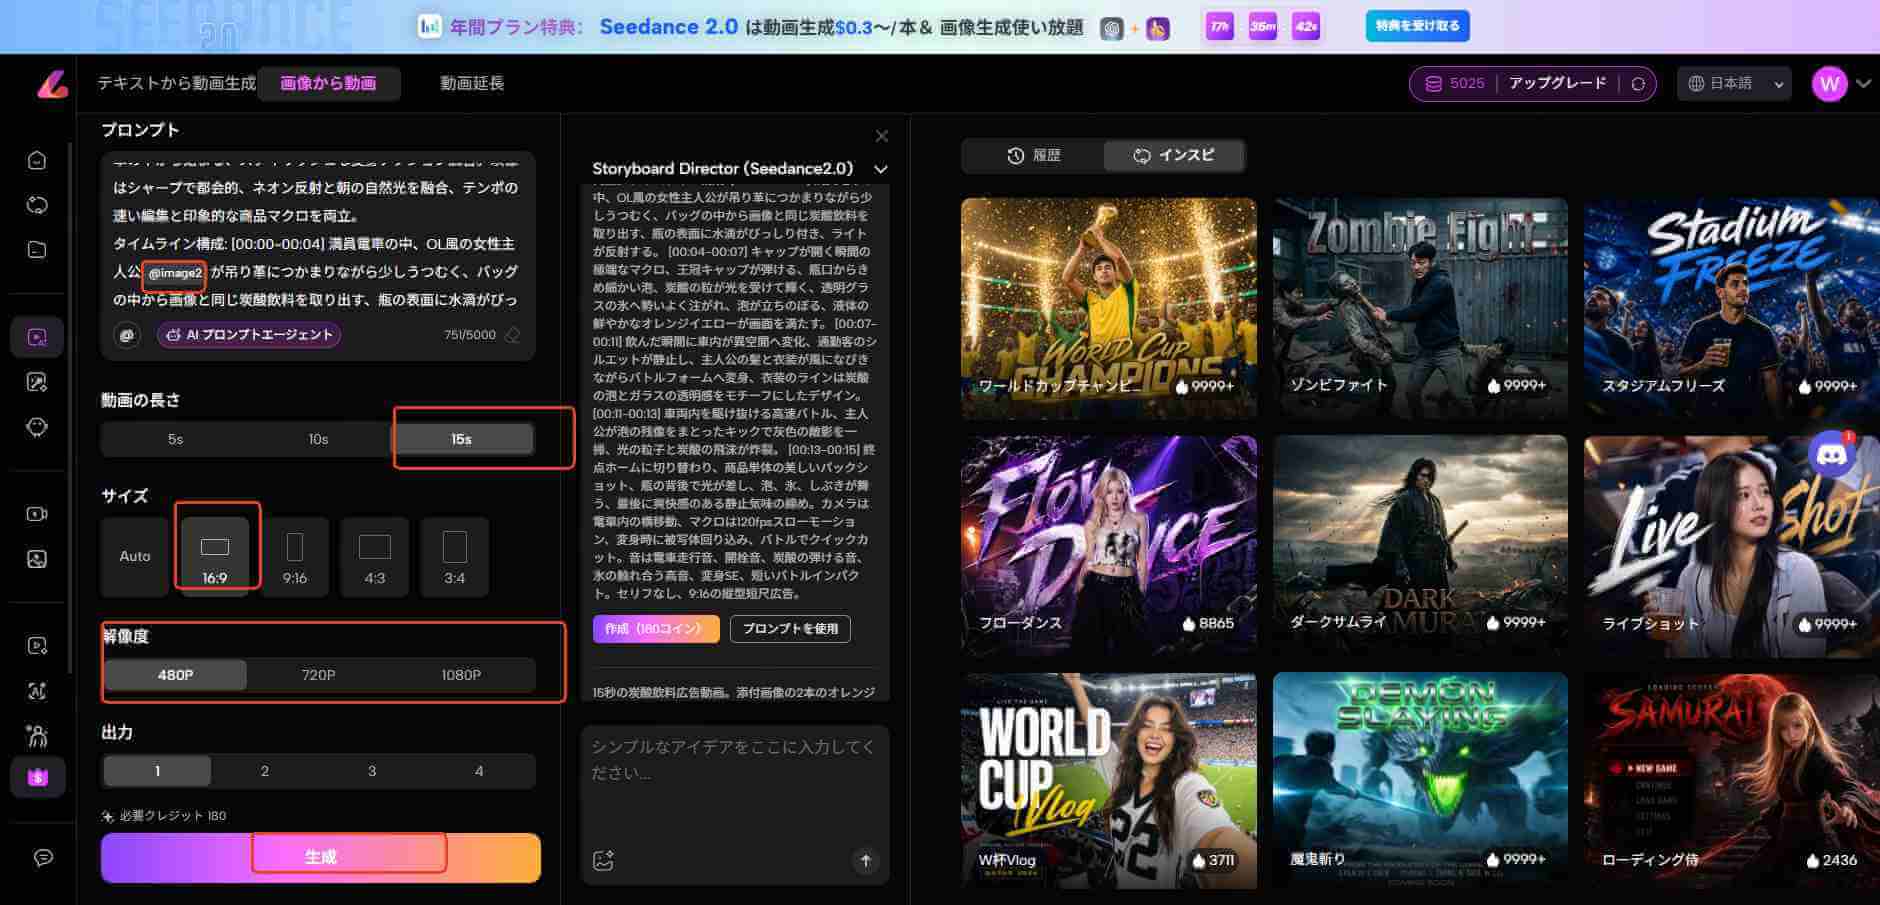The height and width of the screenshot is (905, 1880).
Task: Click the video enhance sidebar icon
Action: point(37,646)
